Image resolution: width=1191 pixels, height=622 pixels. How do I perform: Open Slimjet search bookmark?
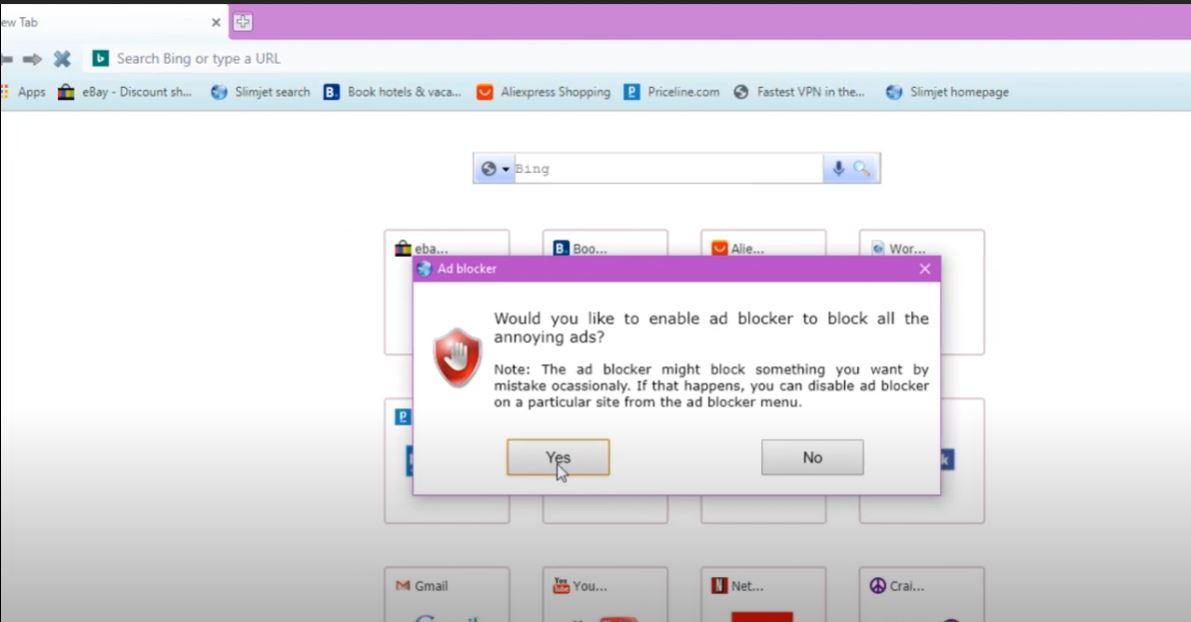pyautogui.click(x=261, y=92)
